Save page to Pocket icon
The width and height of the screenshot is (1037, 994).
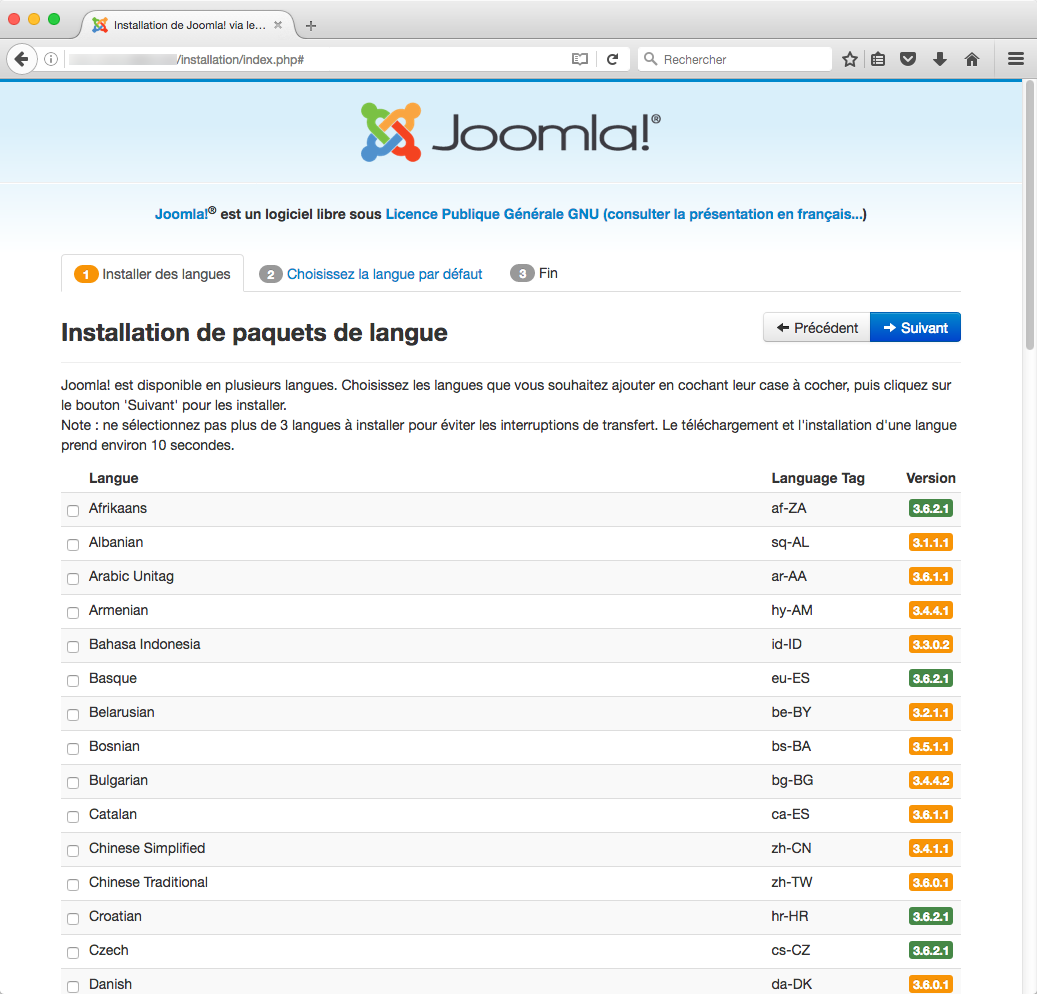pos(908,60)
